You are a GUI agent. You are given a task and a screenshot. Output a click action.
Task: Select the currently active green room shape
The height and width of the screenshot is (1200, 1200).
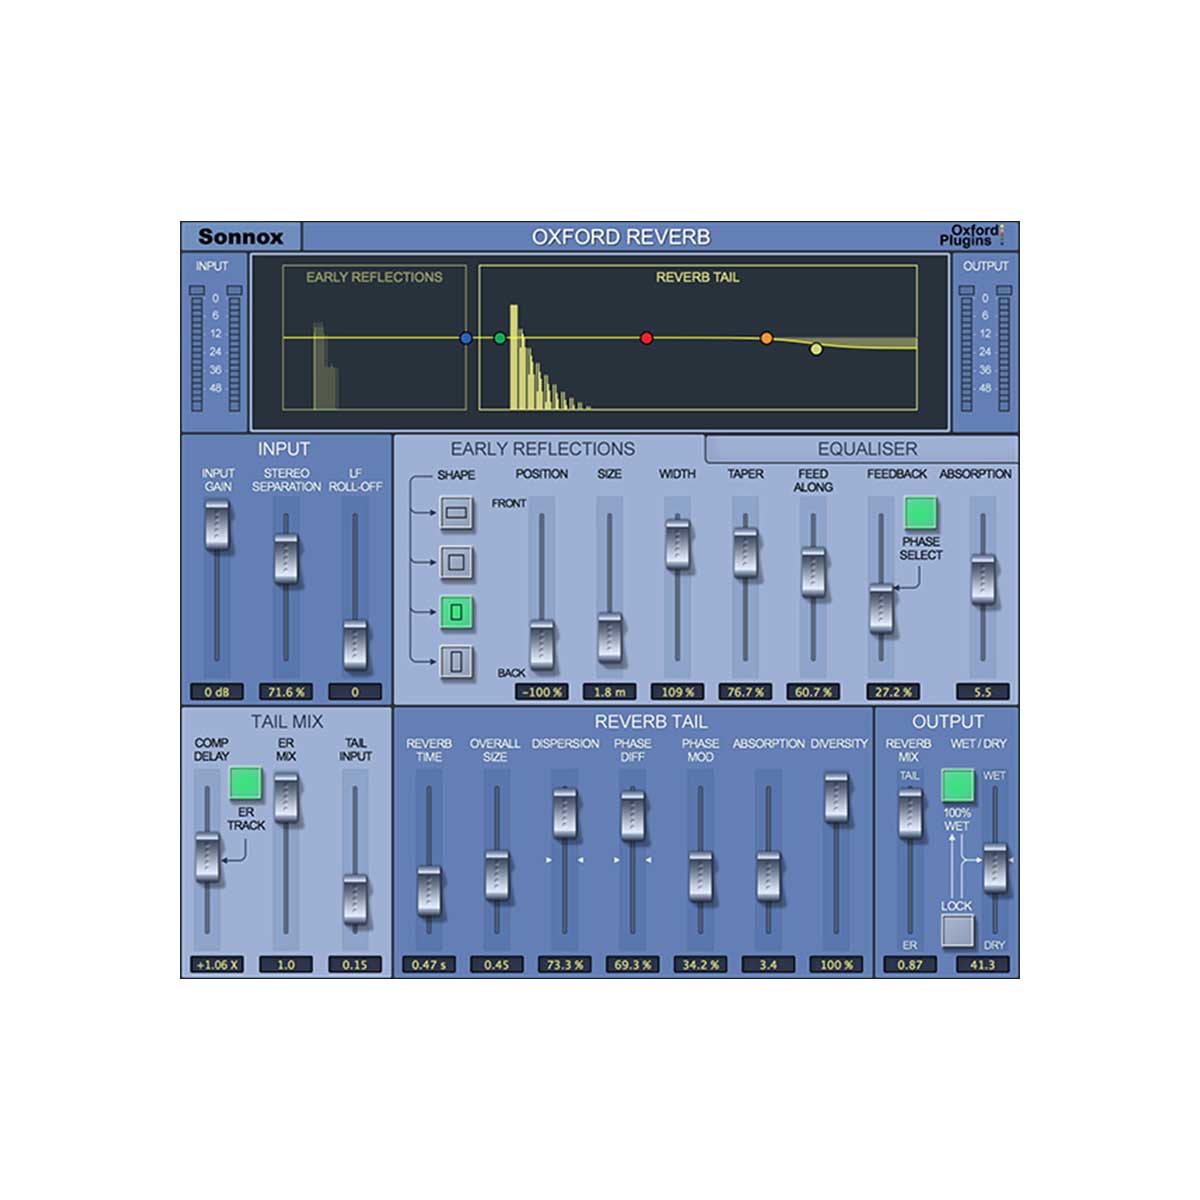[455, 608]
